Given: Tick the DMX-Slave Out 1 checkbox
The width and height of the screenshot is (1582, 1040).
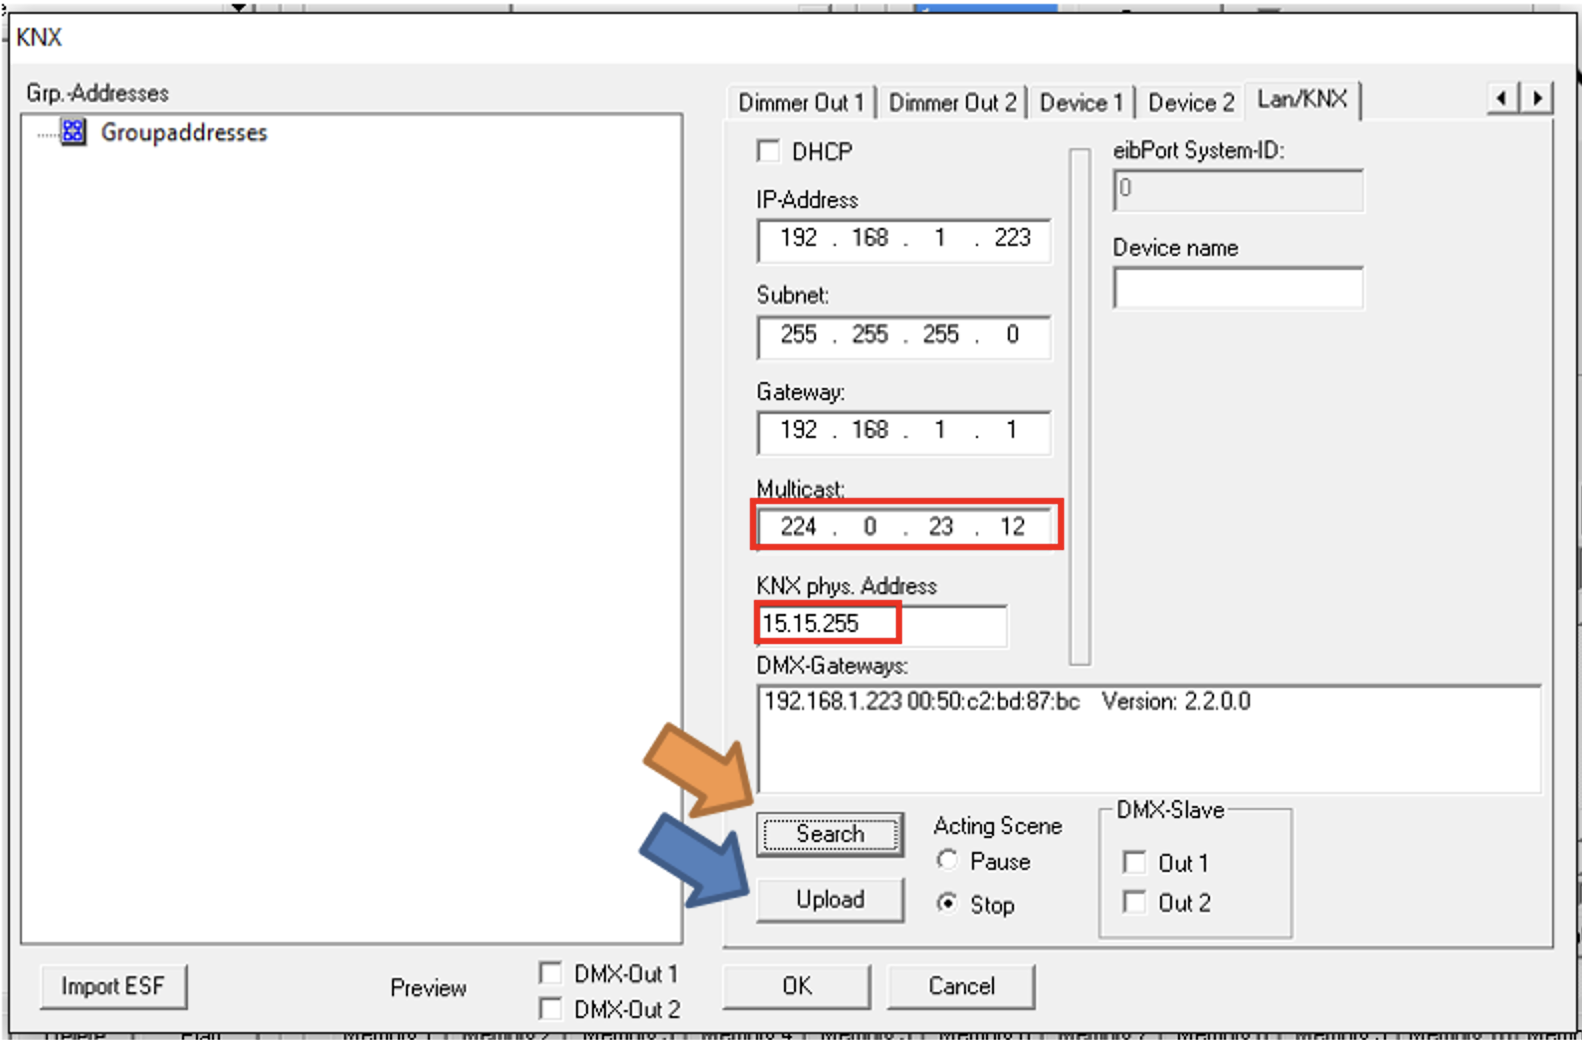Looking at the screenshot, I should point(1134,862).
